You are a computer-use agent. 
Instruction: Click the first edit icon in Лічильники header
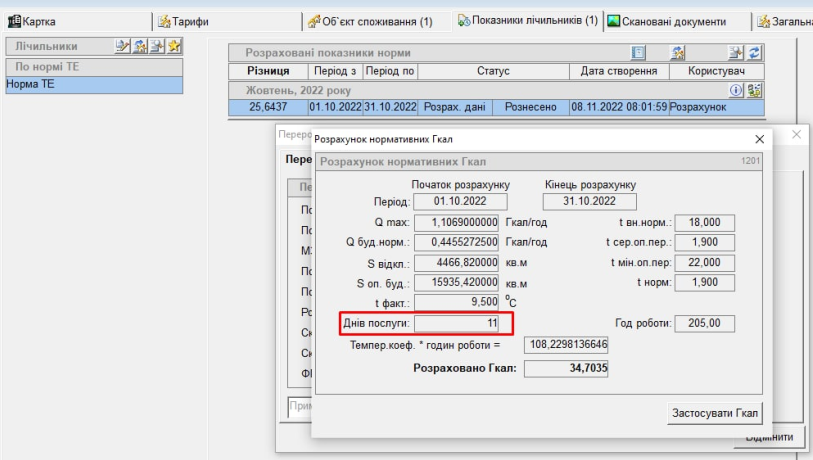[122, 46]
